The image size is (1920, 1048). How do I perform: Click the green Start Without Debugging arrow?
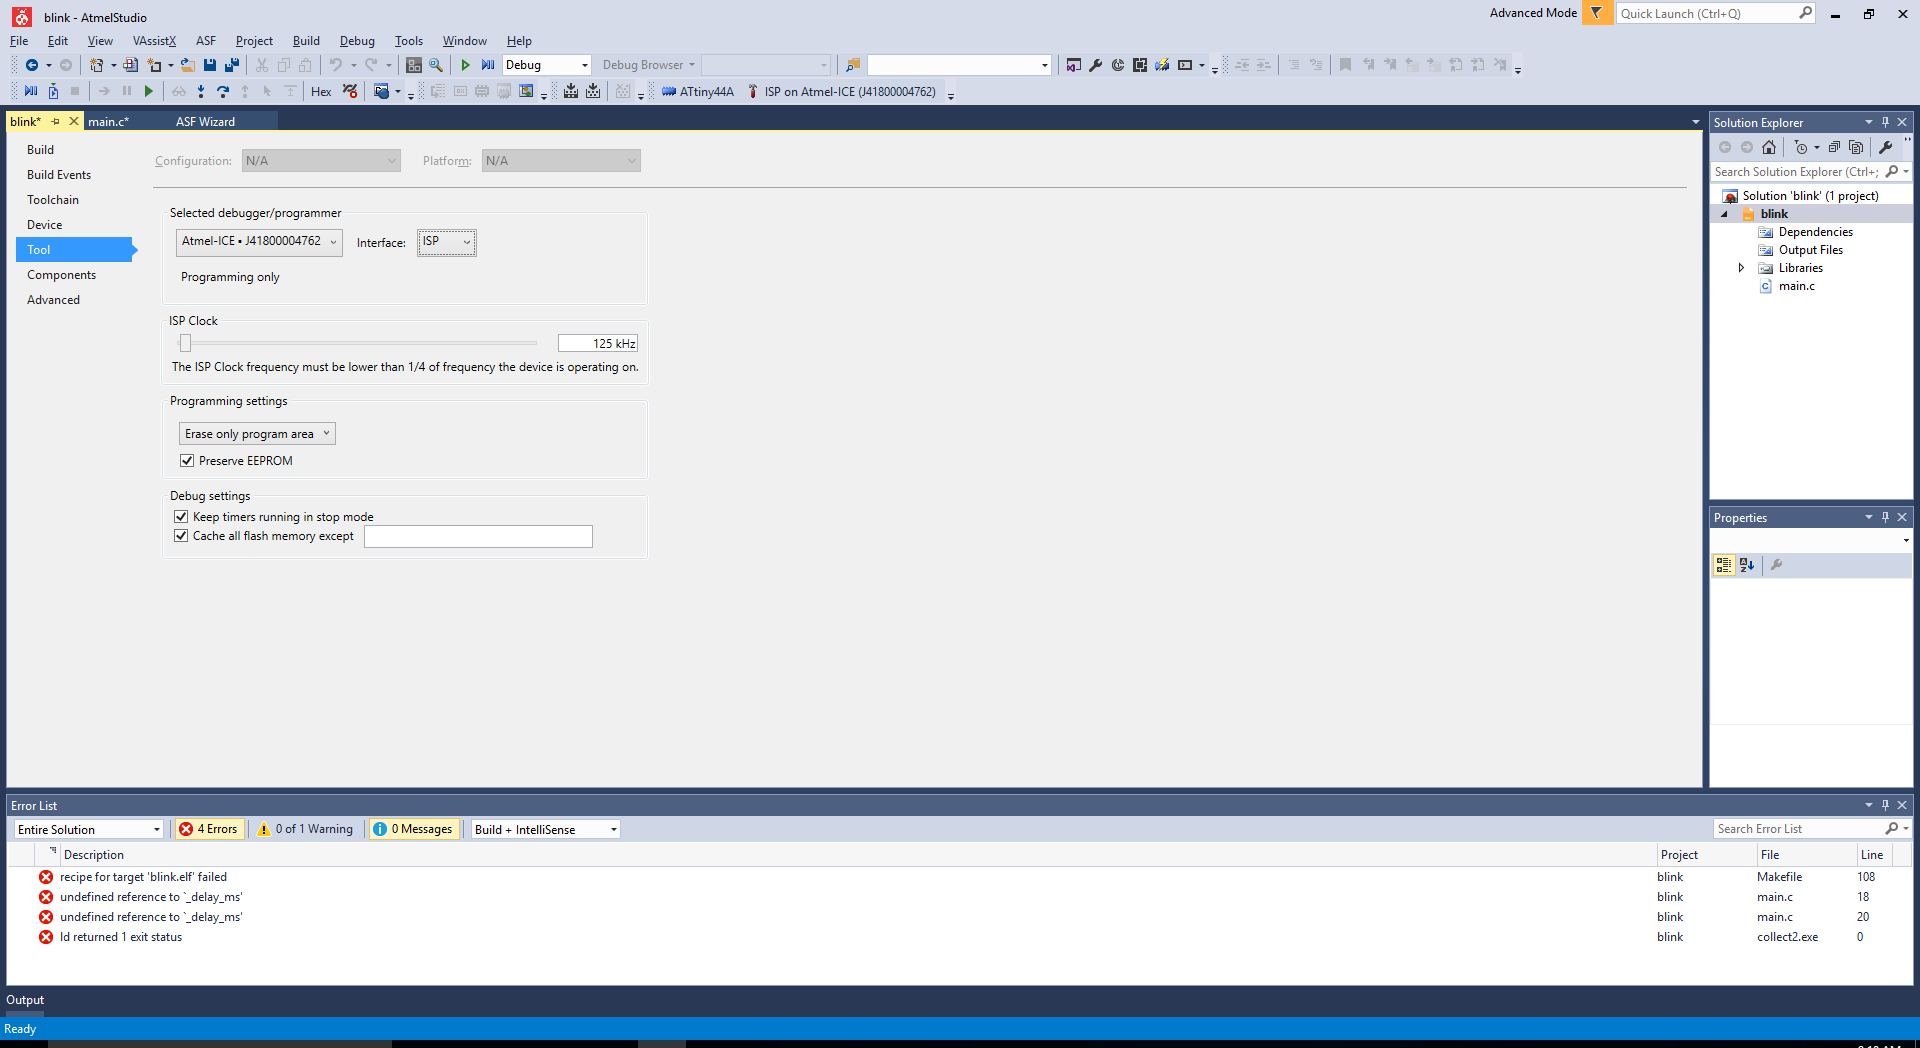coord(465,65)
